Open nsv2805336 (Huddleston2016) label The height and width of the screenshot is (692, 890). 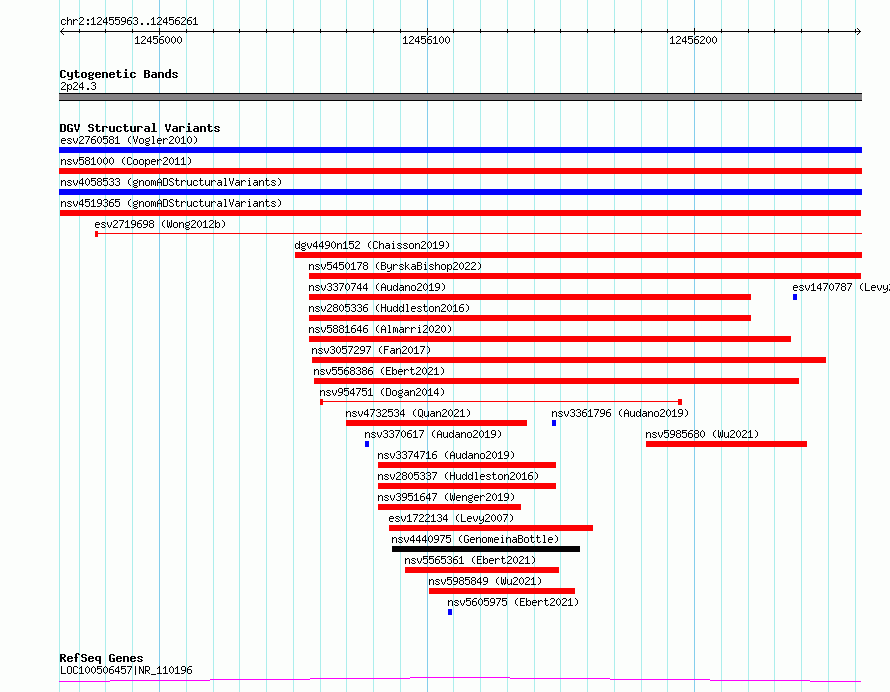coord(389,308)
